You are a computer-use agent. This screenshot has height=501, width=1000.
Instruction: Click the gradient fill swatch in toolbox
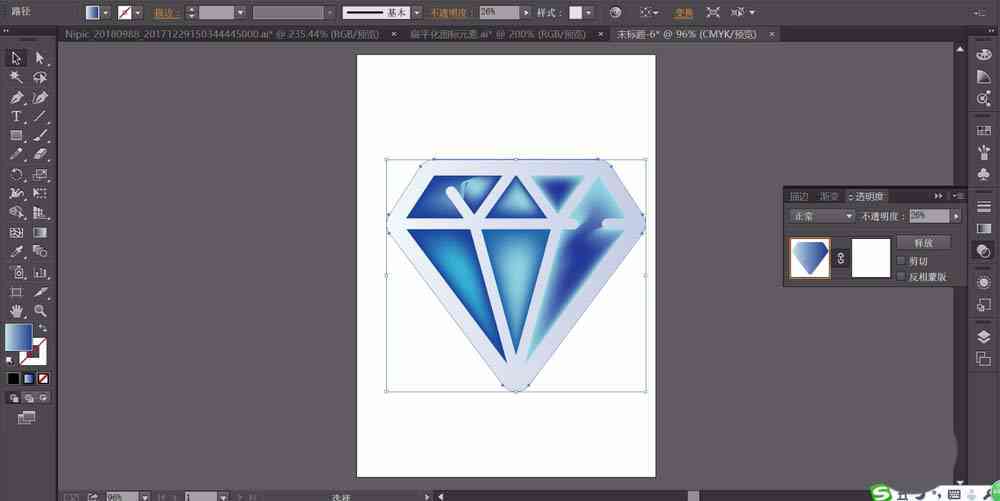(x=19, y=337)
